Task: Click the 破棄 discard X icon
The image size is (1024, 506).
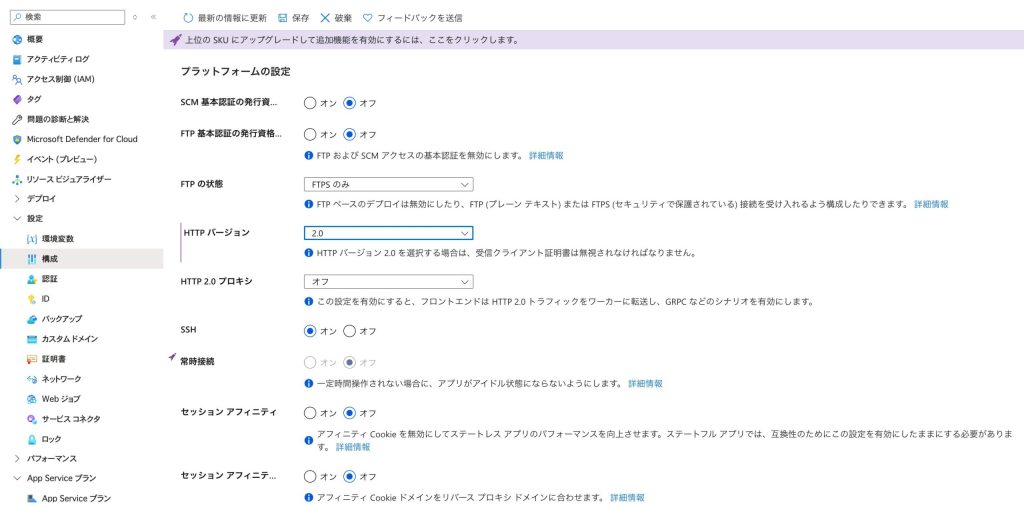Action: tap(325, 18)
